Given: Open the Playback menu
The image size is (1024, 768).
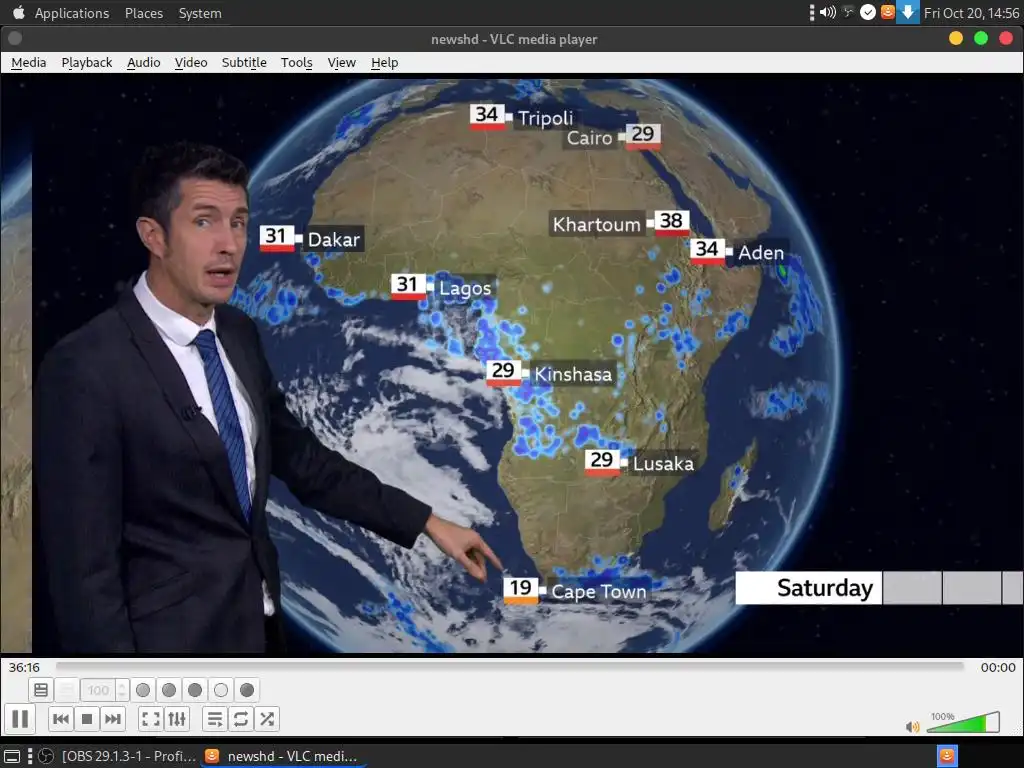Looking at the screenshot, I should click(87, 63).
